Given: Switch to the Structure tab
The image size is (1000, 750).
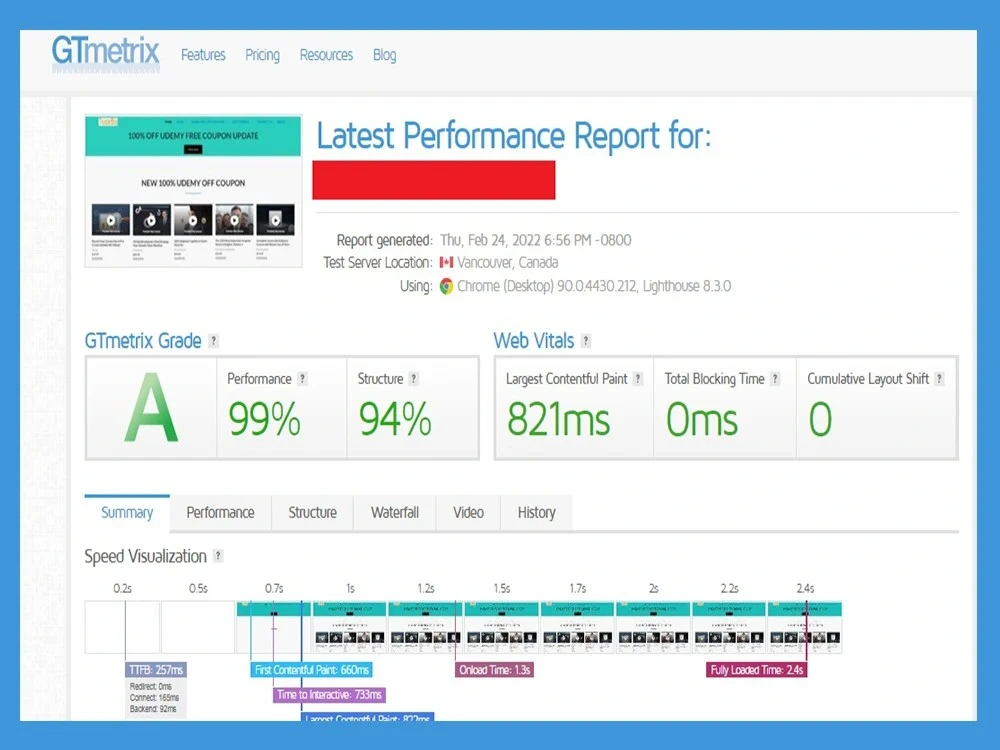Looking at the screenshot, I should pyautogui.click(x=312, y=513).
